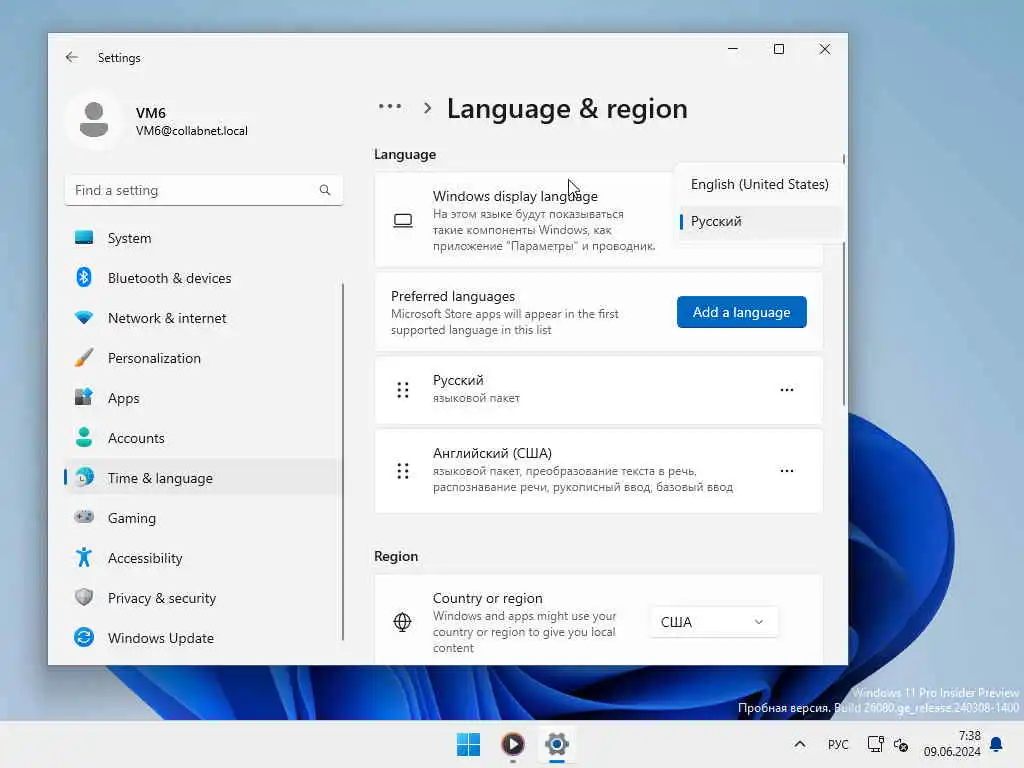Click the Accessibility figure icon
This screenshot has width=1024, height=768.
coord(84,558)
